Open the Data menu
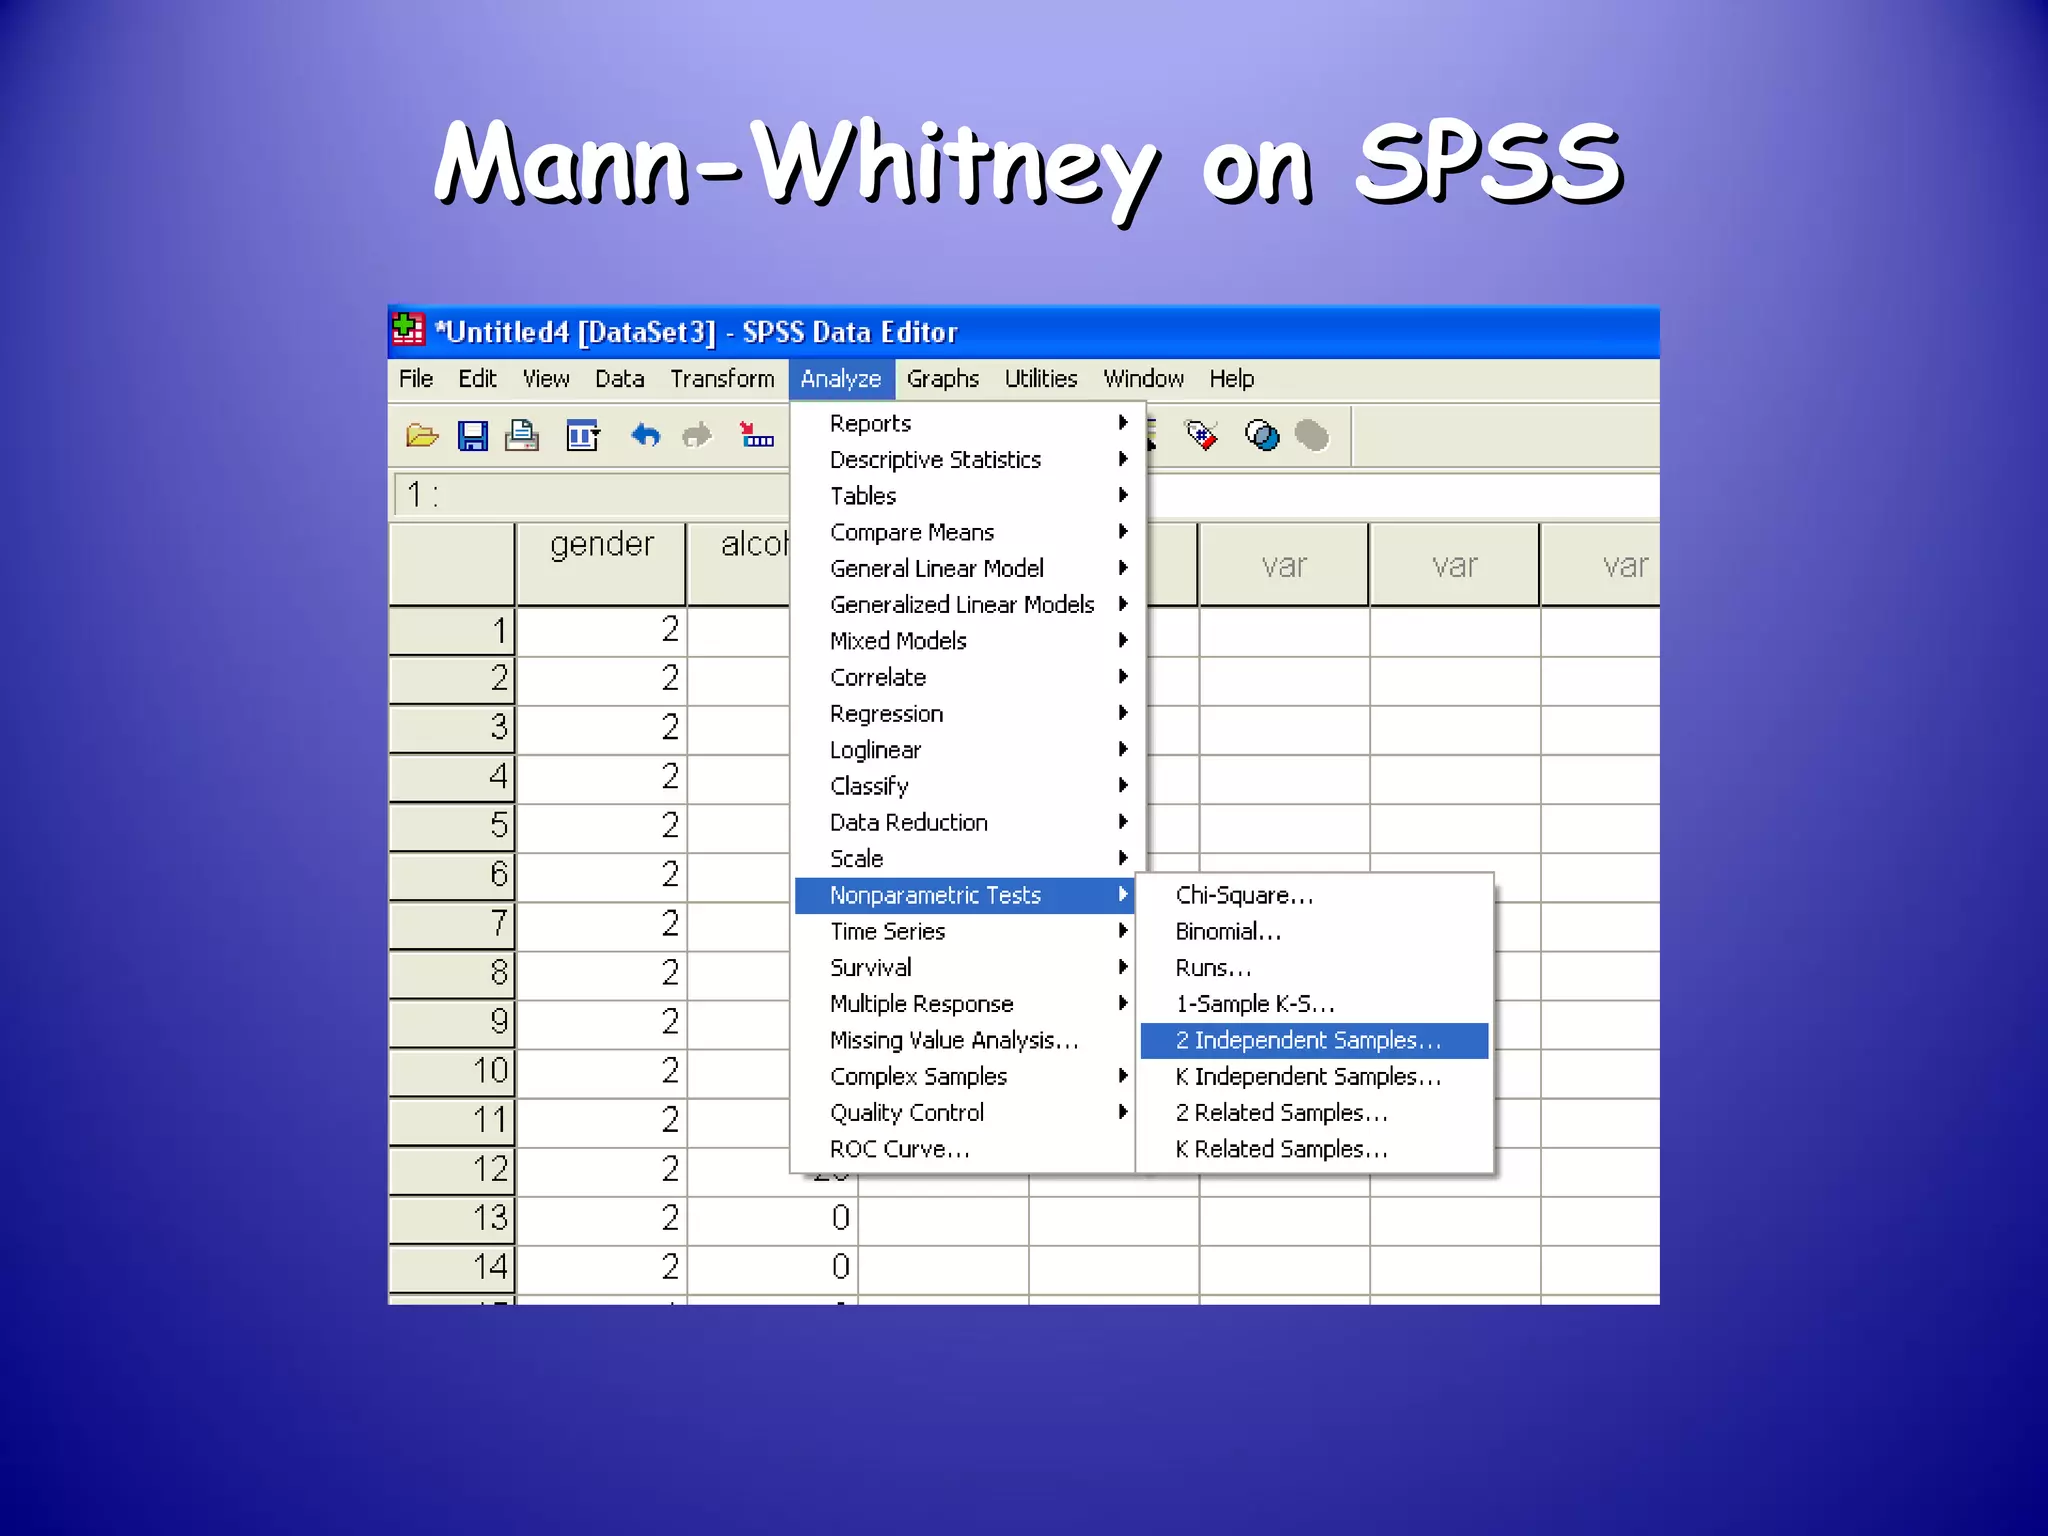The width and height of the screenshot is (2048, 1536). click(620, 379)
